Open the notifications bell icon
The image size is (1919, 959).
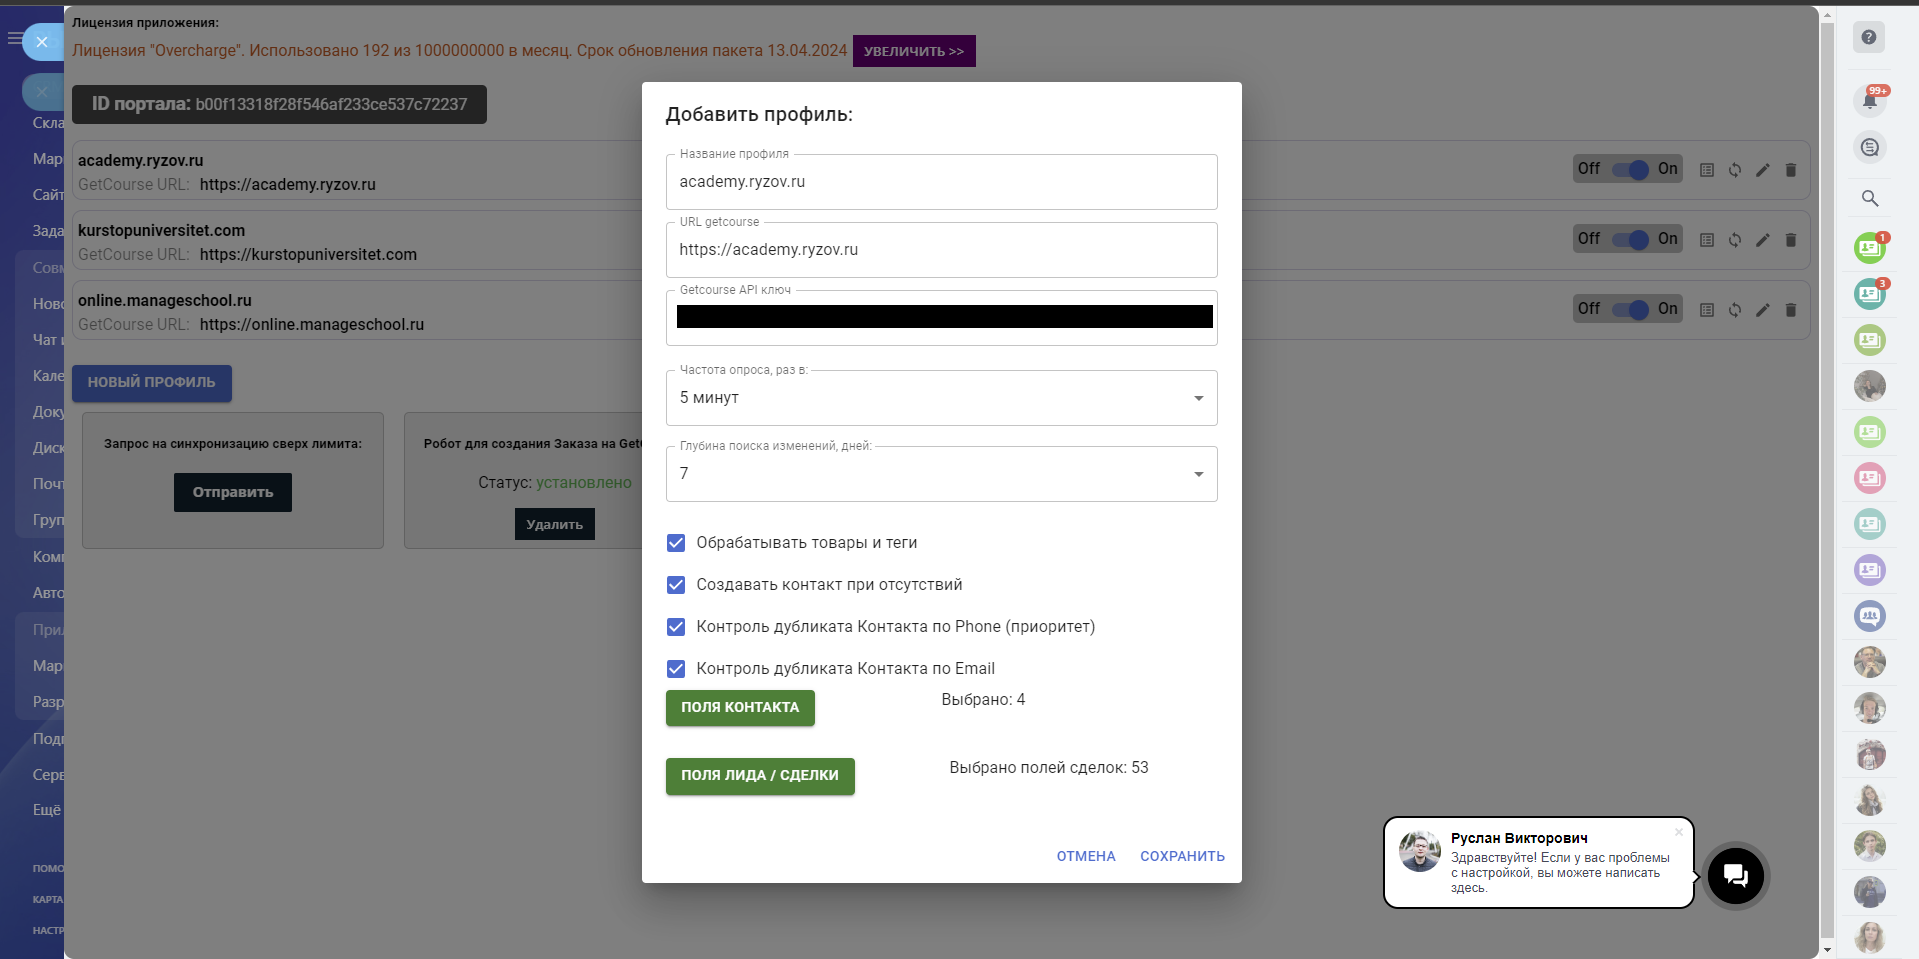pos(1869,100)
